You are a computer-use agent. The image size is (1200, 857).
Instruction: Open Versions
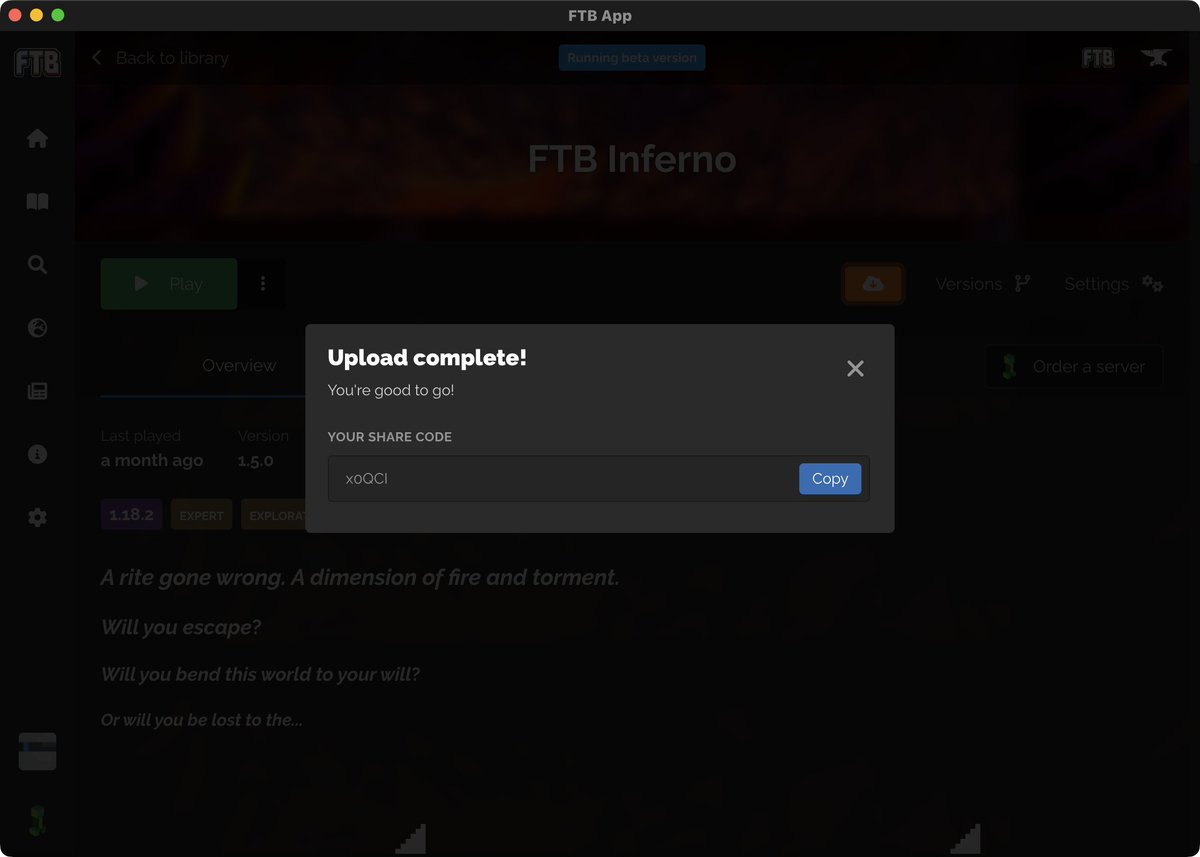(x=983, y=284)
